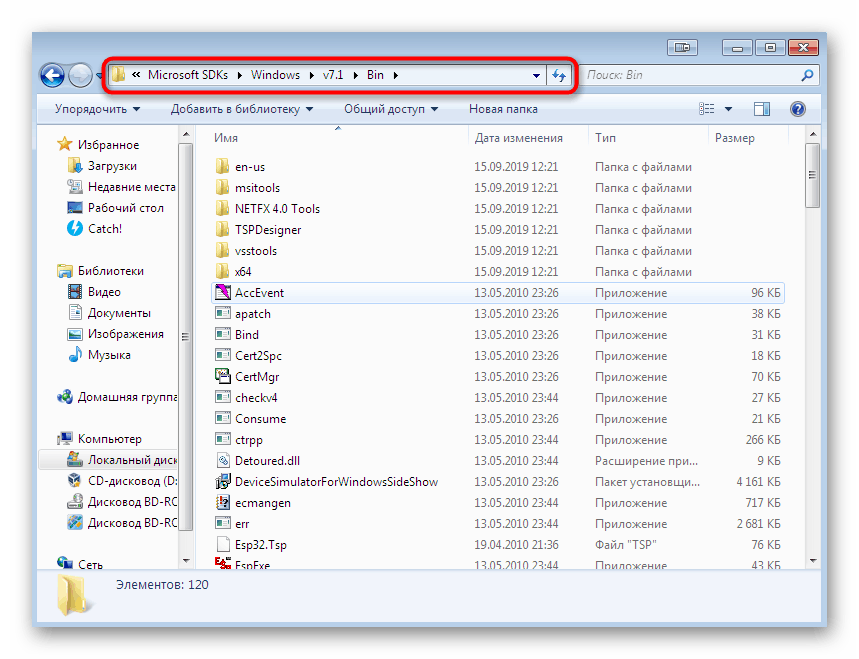
Task: Select the first Дисковод BD-RC drive entry
Action: point(132,501)
